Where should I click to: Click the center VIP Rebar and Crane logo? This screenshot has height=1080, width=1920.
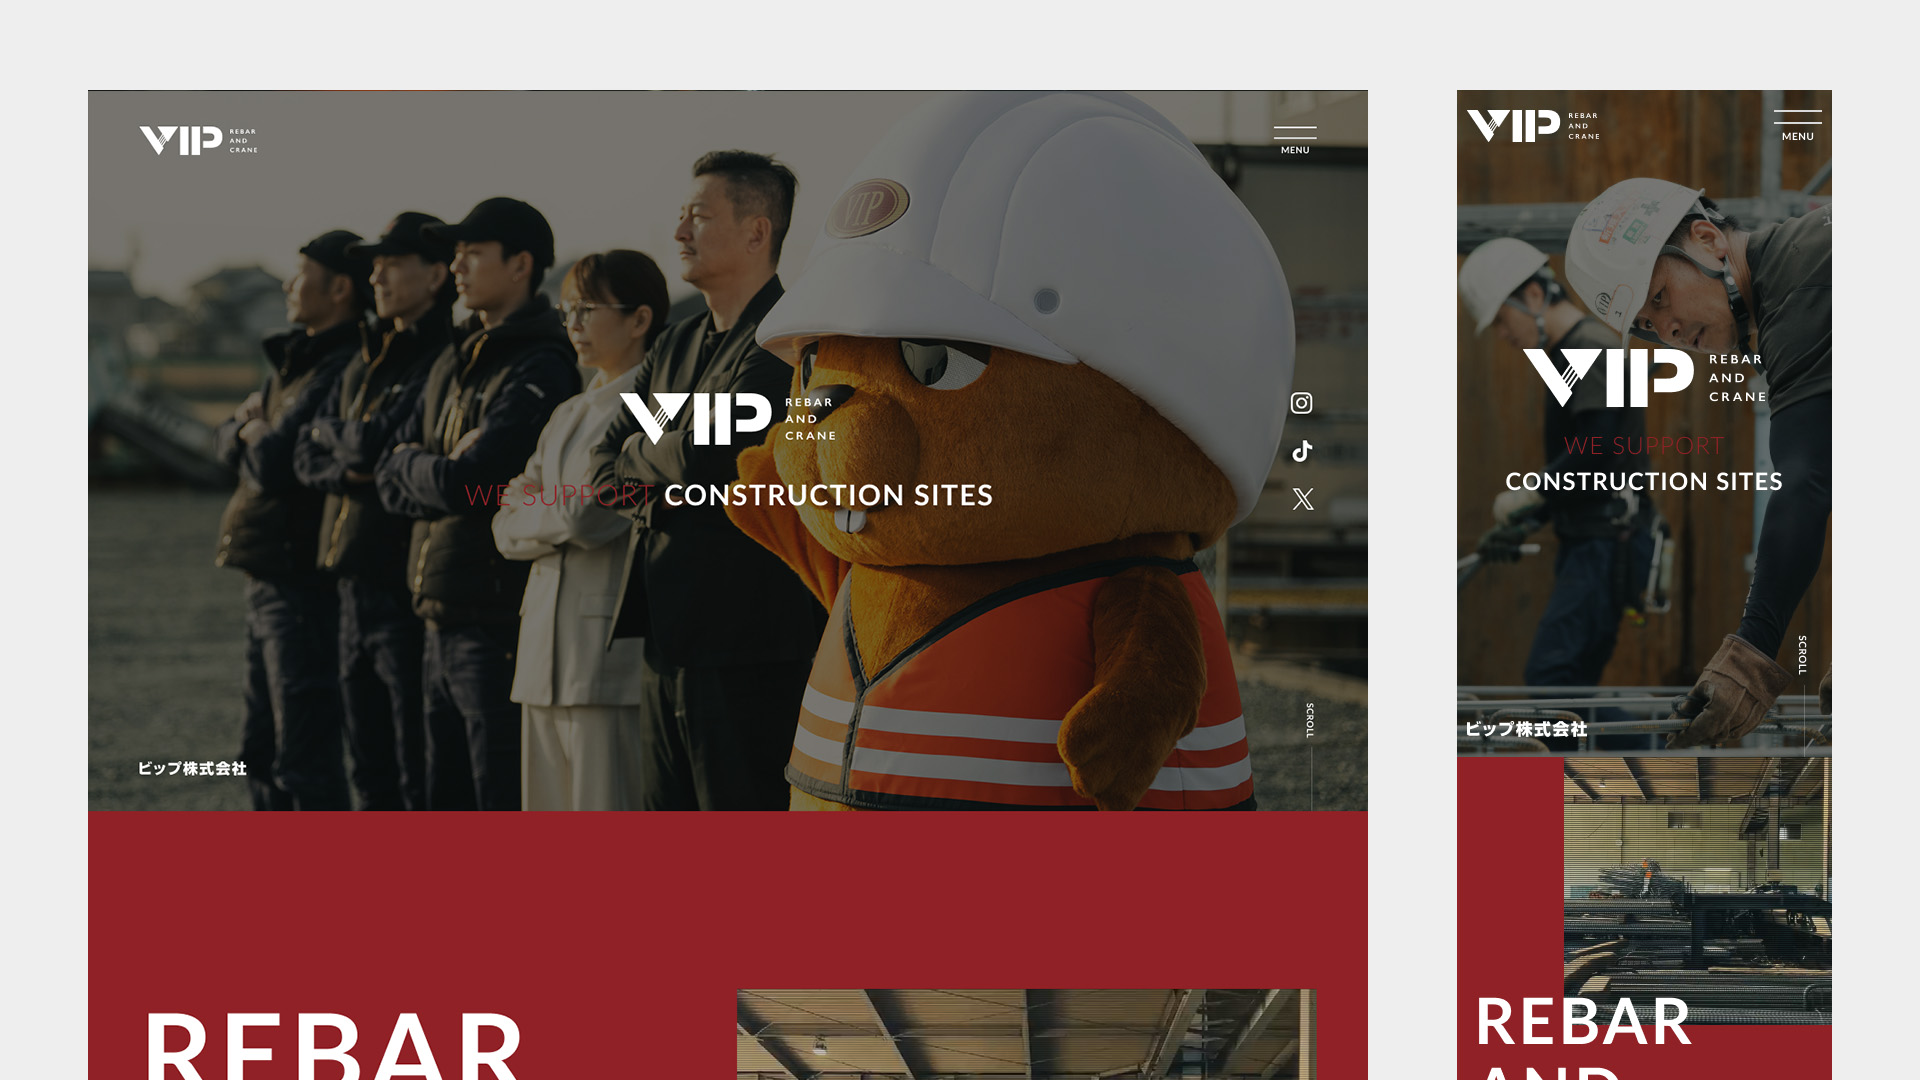pos(728,419)
